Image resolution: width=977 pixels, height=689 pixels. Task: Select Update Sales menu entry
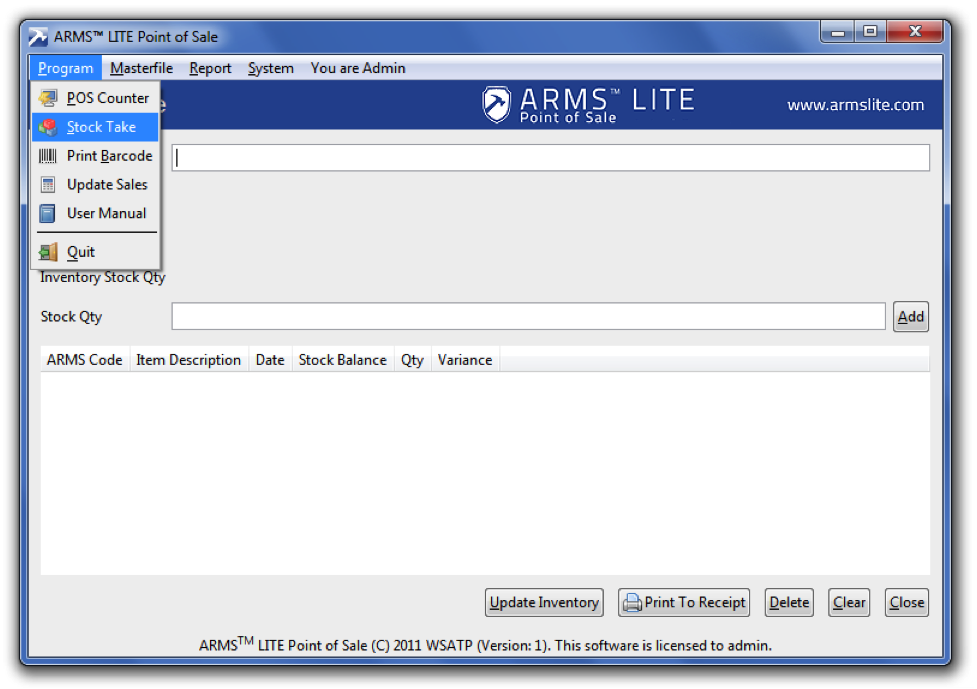click(x=95, y=184)
